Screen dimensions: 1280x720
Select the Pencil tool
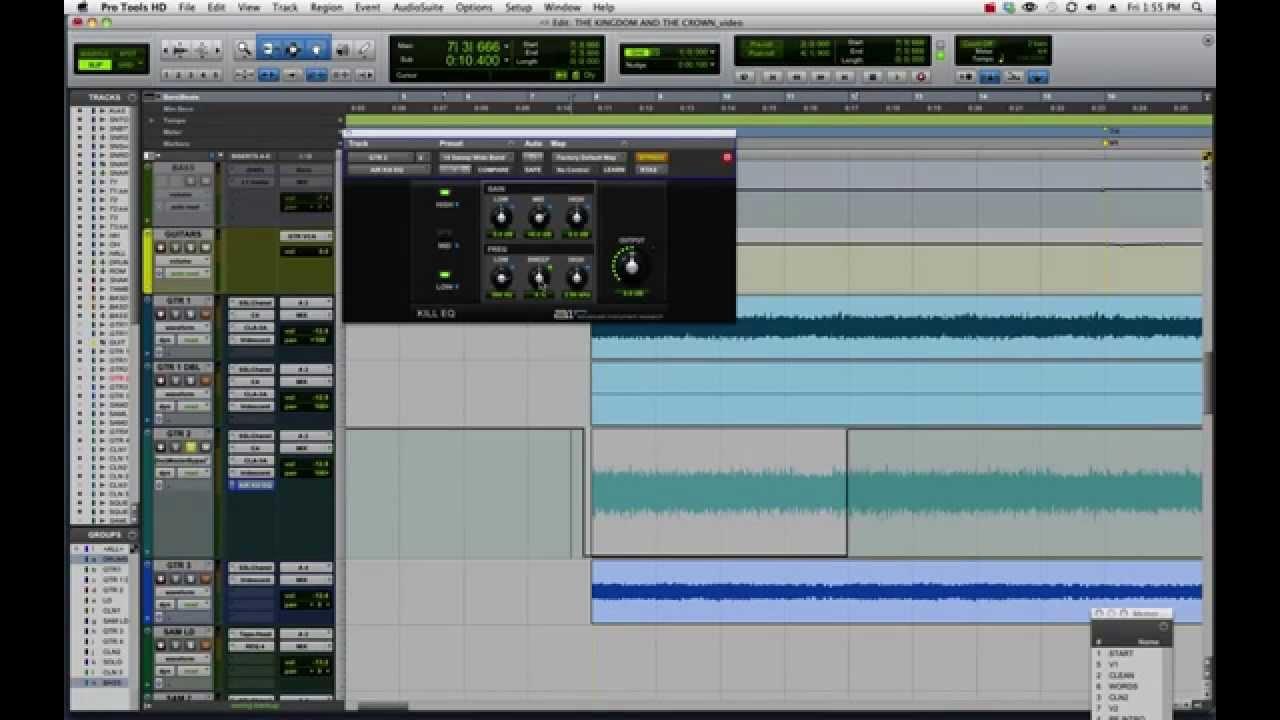pos(365,49)
